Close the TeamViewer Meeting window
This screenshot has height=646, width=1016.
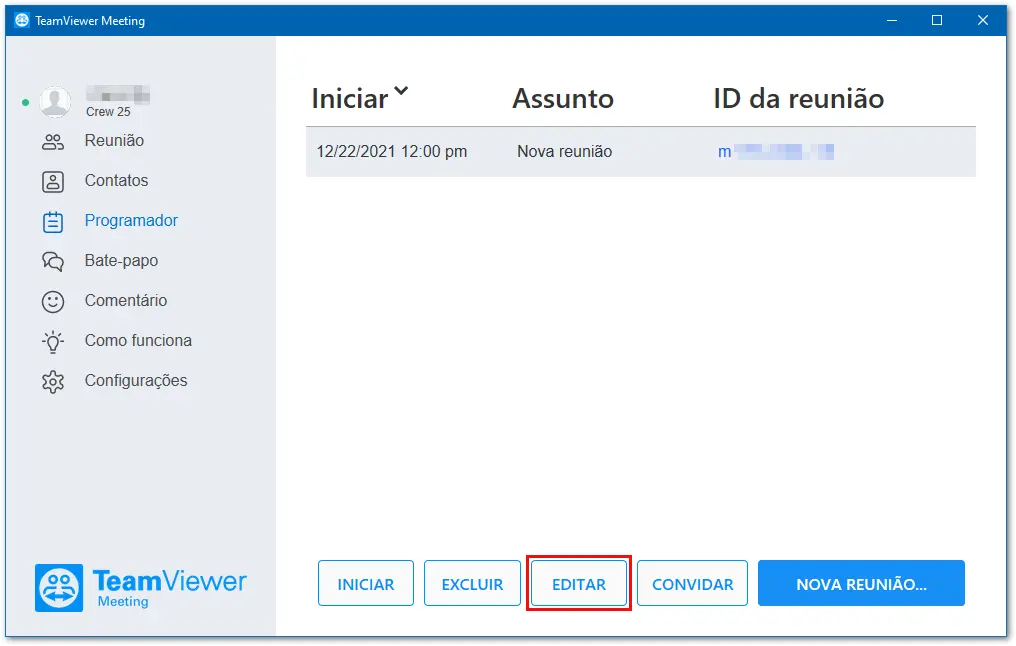pos(983,21)
